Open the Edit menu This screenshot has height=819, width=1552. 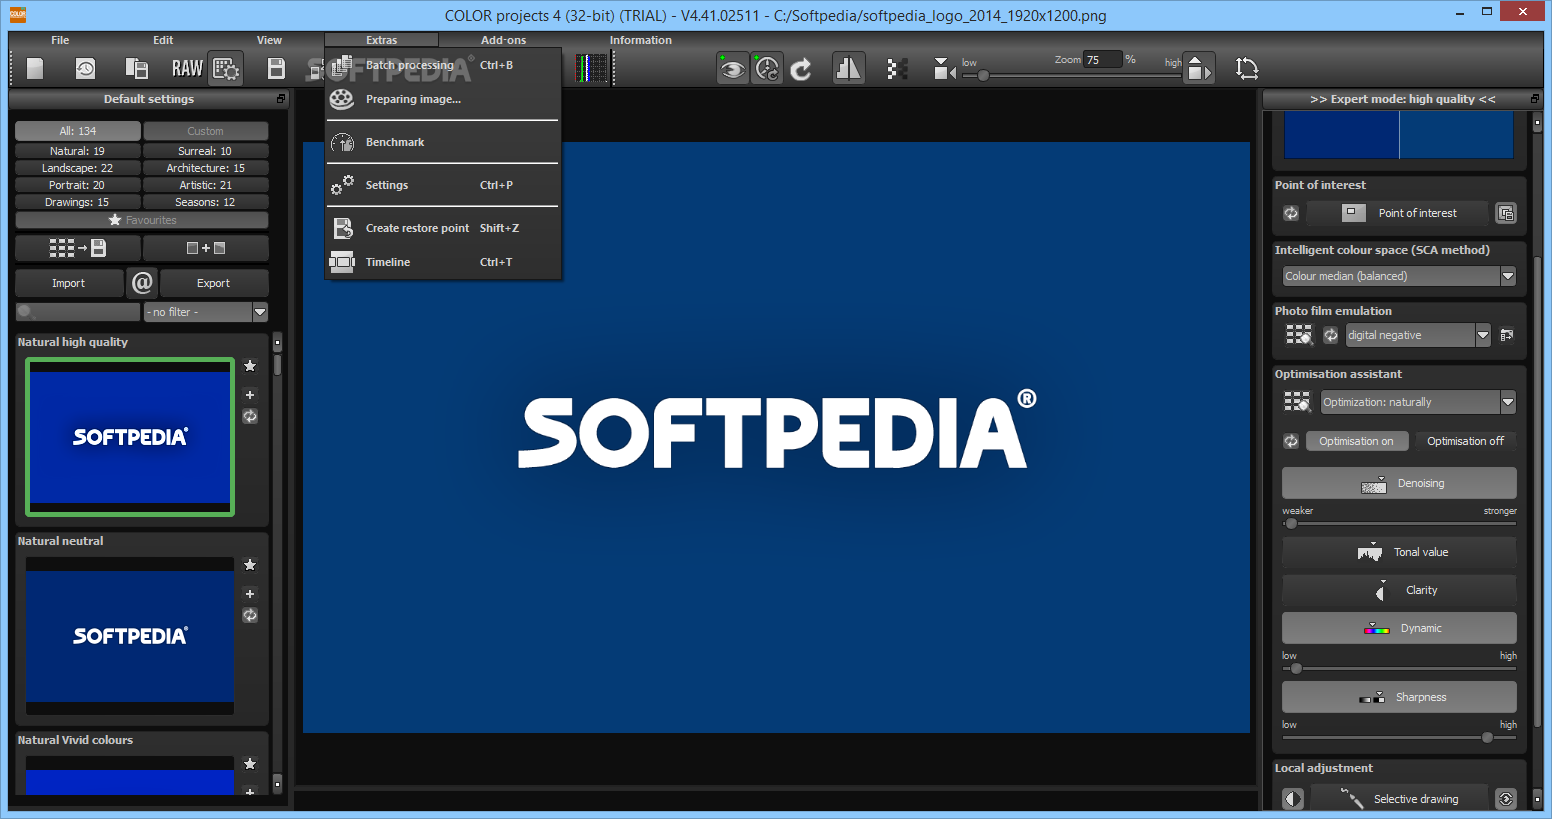click(x=163, y=40)
